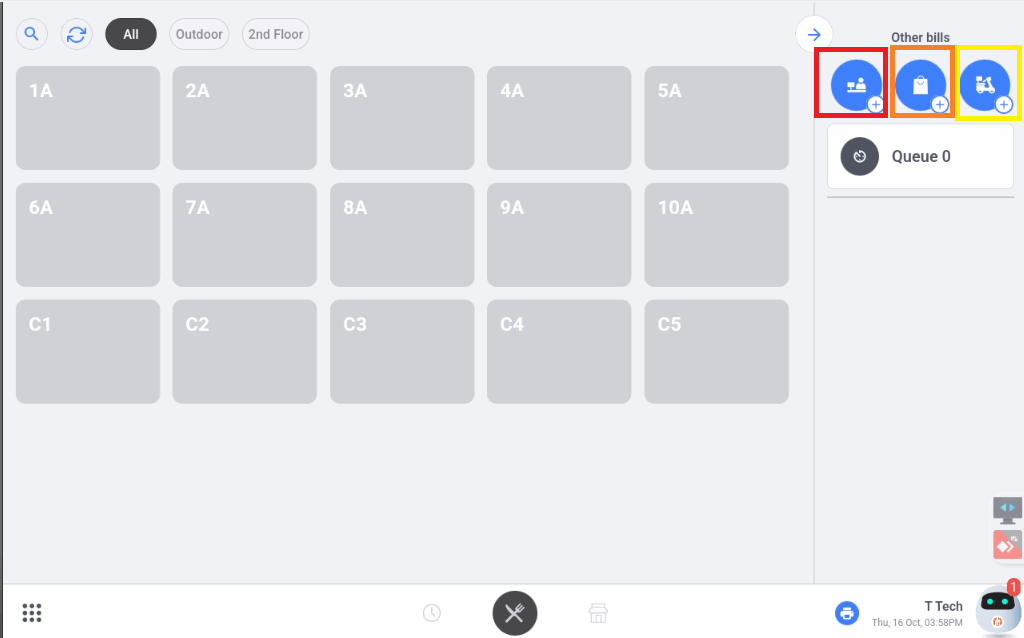Click the search magnifier icon

(x=32, y=34)
